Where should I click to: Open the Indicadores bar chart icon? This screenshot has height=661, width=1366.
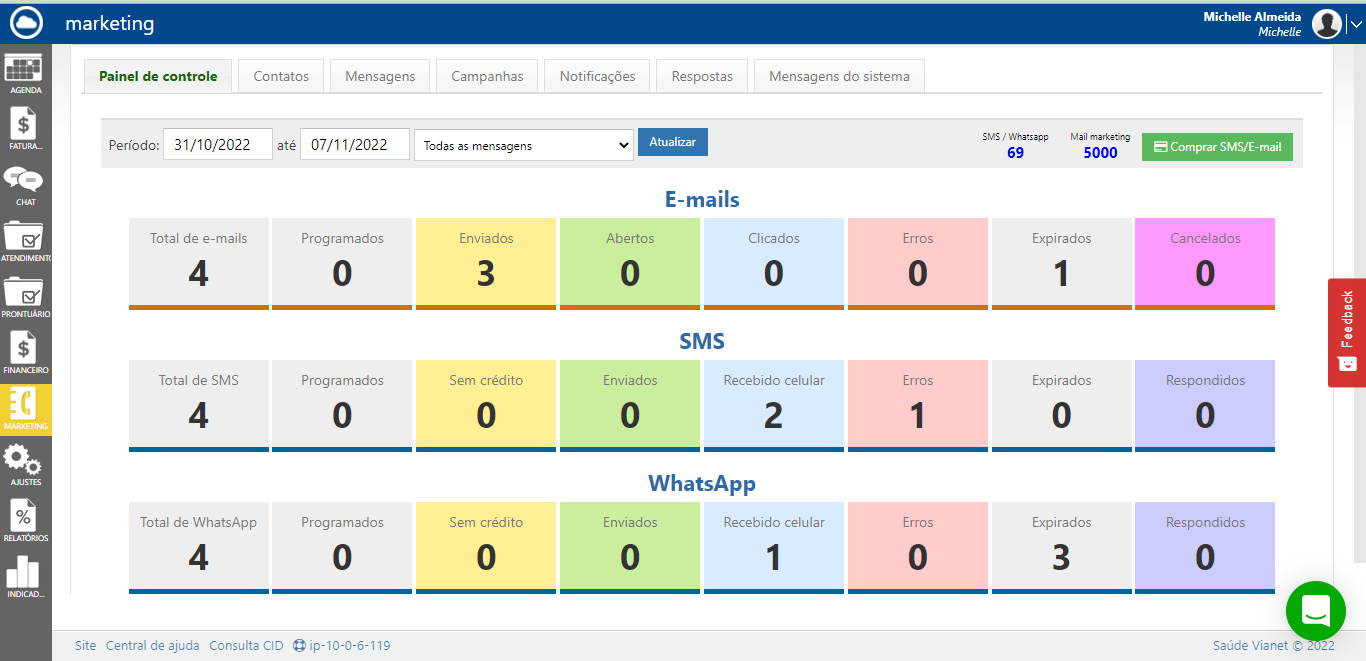(x=25, y=577)
